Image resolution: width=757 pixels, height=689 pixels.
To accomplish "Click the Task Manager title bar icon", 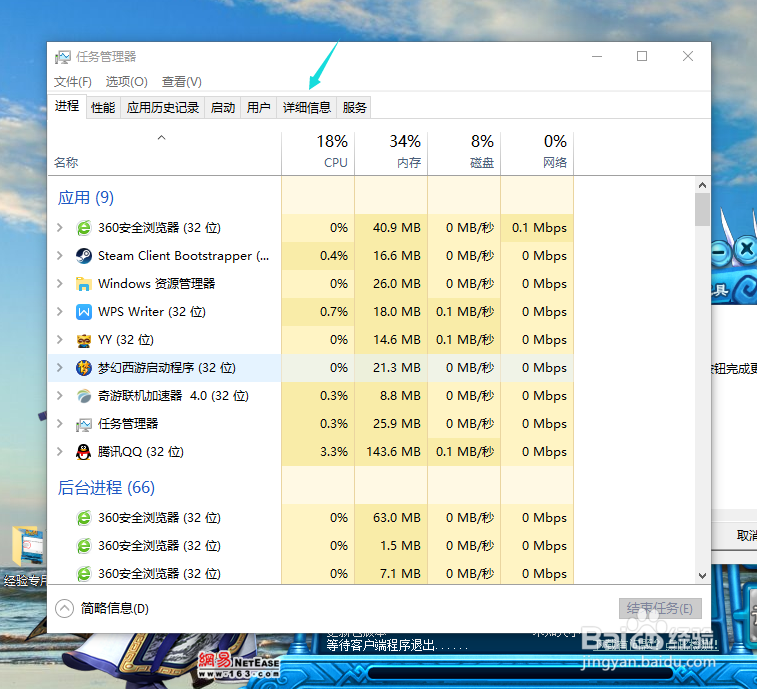I will point(63,57).
